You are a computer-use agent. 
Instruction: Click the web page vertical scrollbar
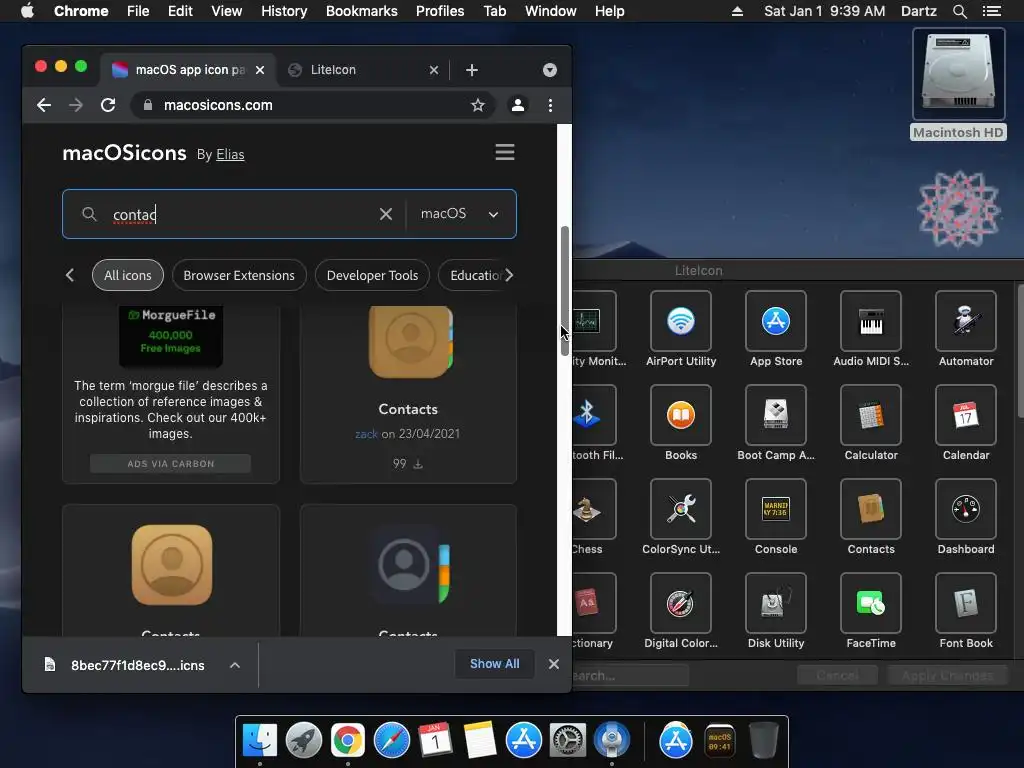pos(565,291)
